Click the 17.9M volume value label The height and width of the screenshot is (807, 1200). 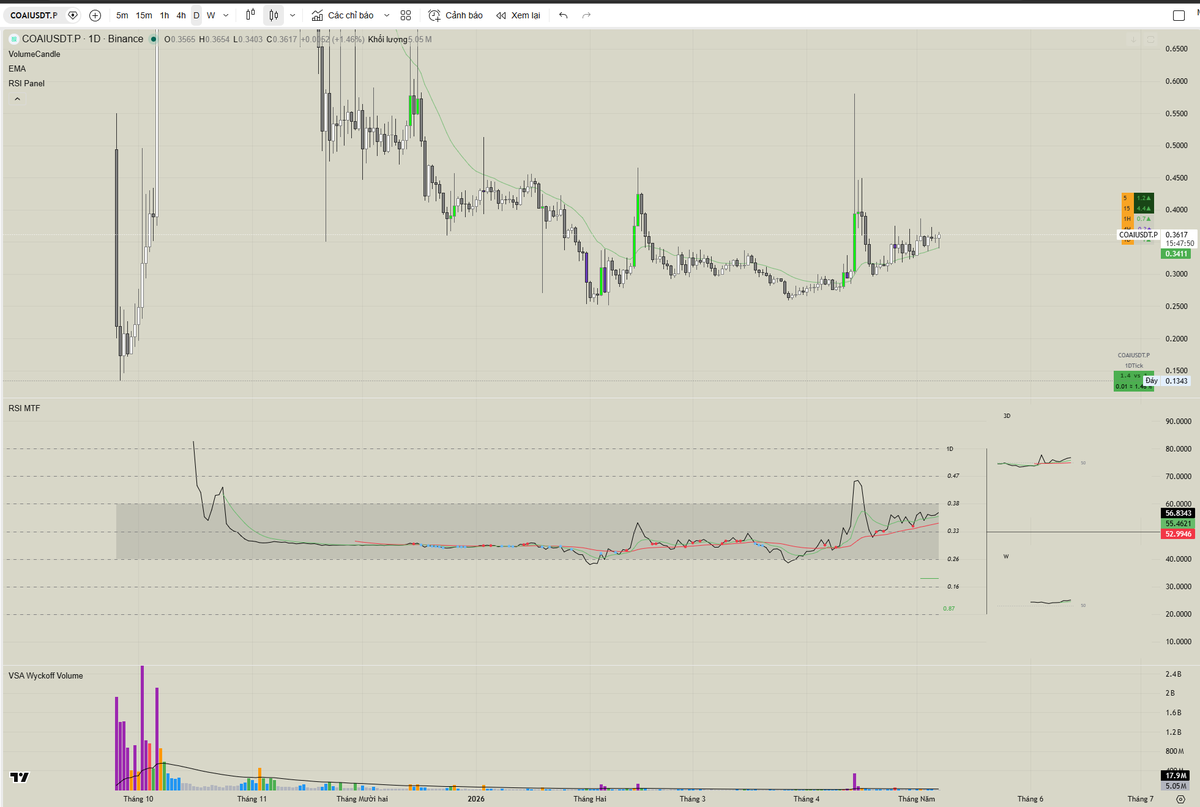point(1174,775)
